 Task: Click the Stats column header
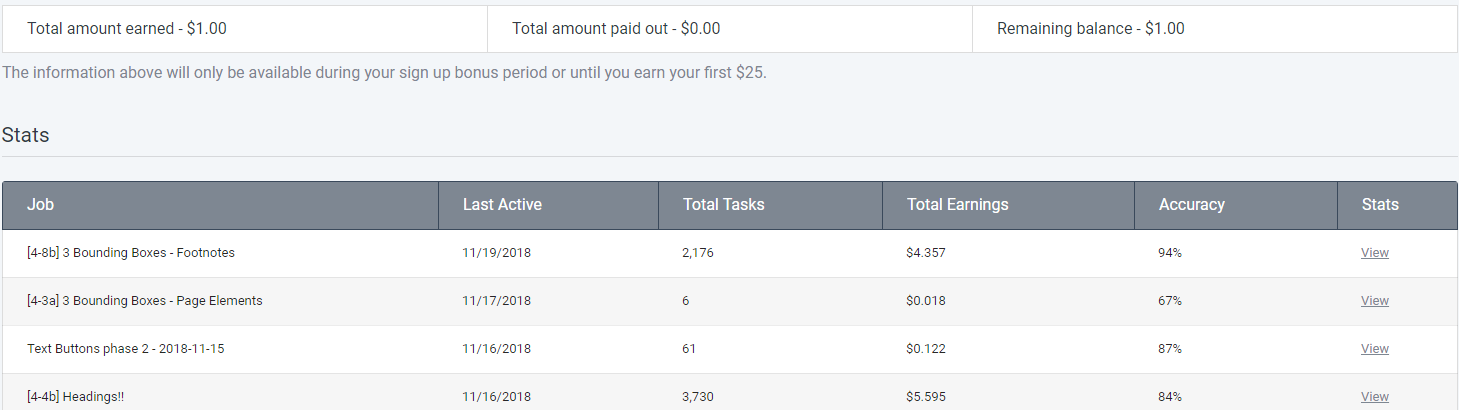1380,205
